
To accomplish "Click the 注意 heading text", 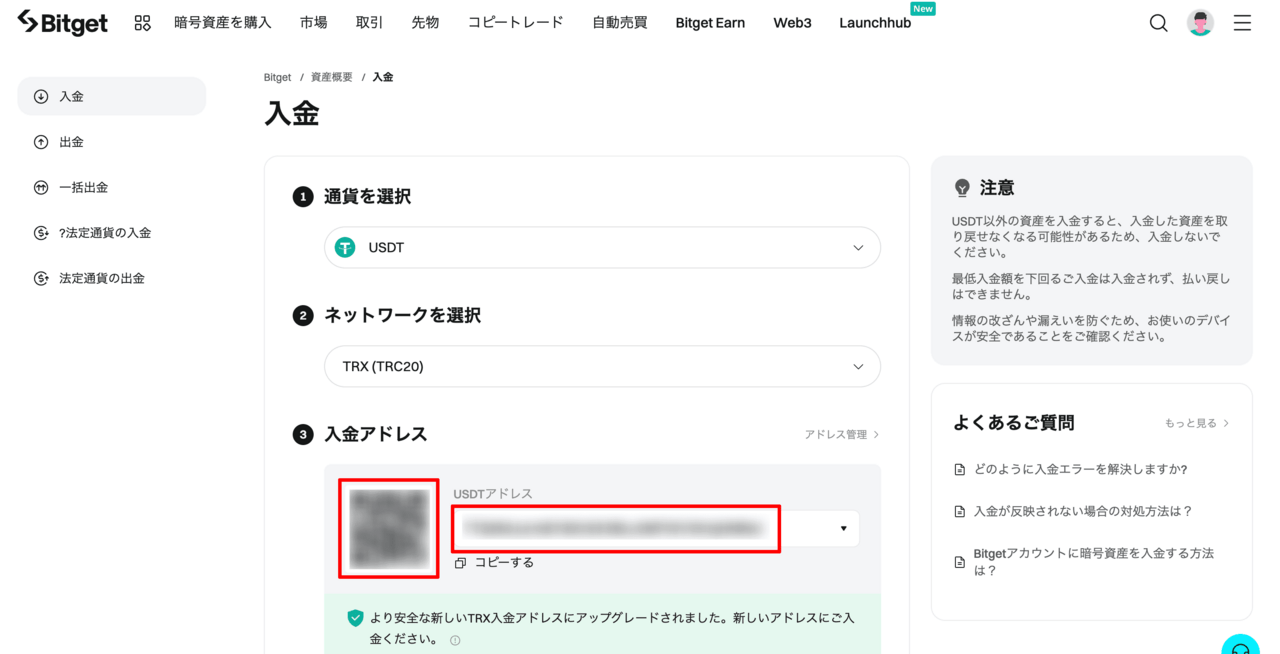I will [997, 187].
